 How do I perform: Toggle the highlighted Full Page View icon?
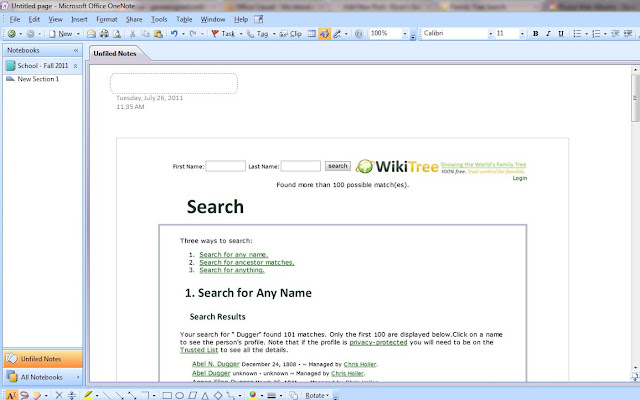coord(324,34)
